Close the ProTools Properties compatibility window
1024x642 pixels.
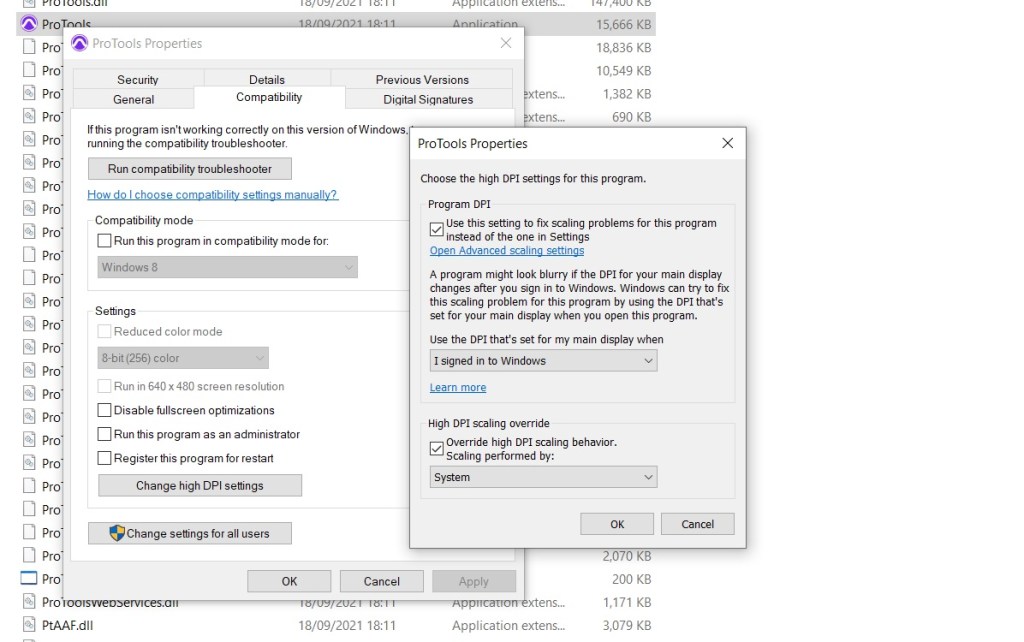[506, 43]
